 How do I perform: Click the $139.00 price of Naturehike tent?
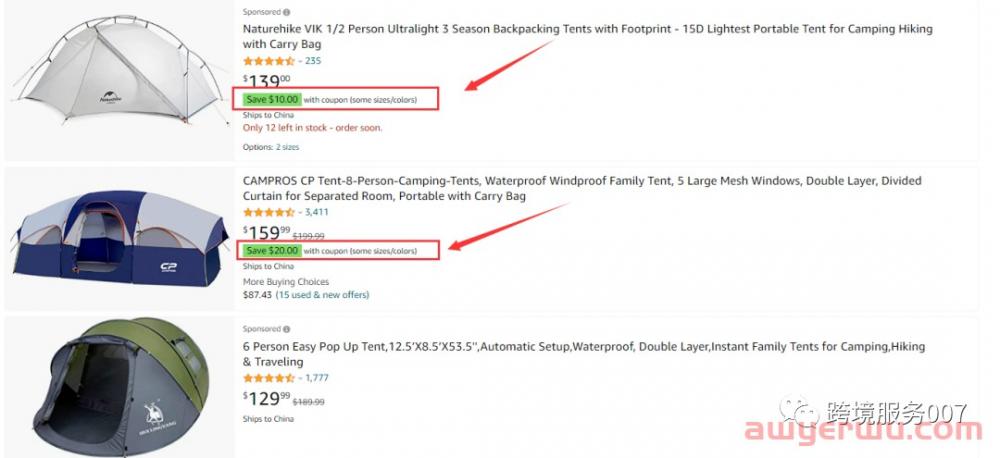267,80
